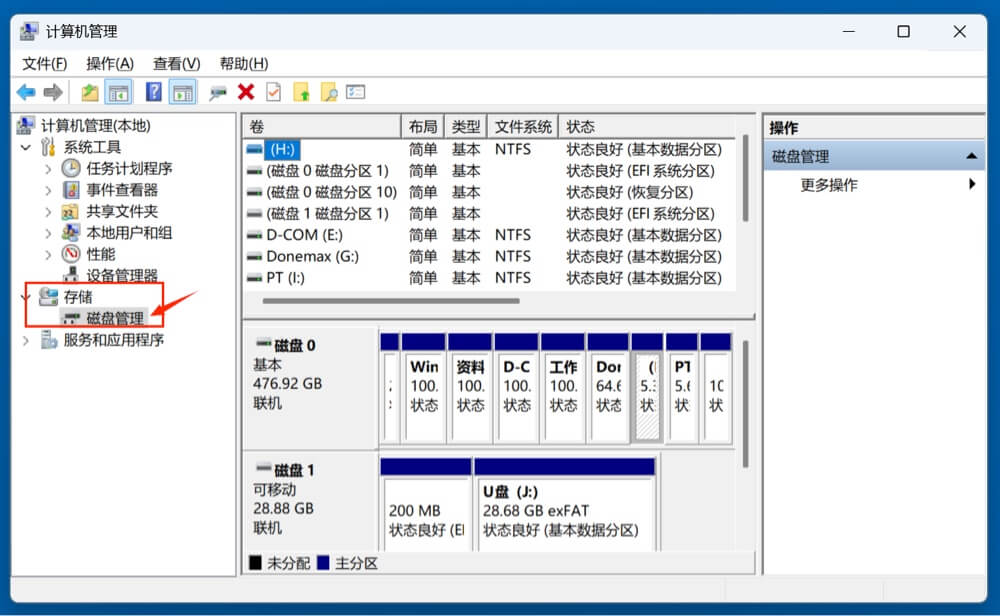The height and width of the screenshot is (616, 1000).
Task: Click the volume list horizontal scrollbar
Action: 390,300
